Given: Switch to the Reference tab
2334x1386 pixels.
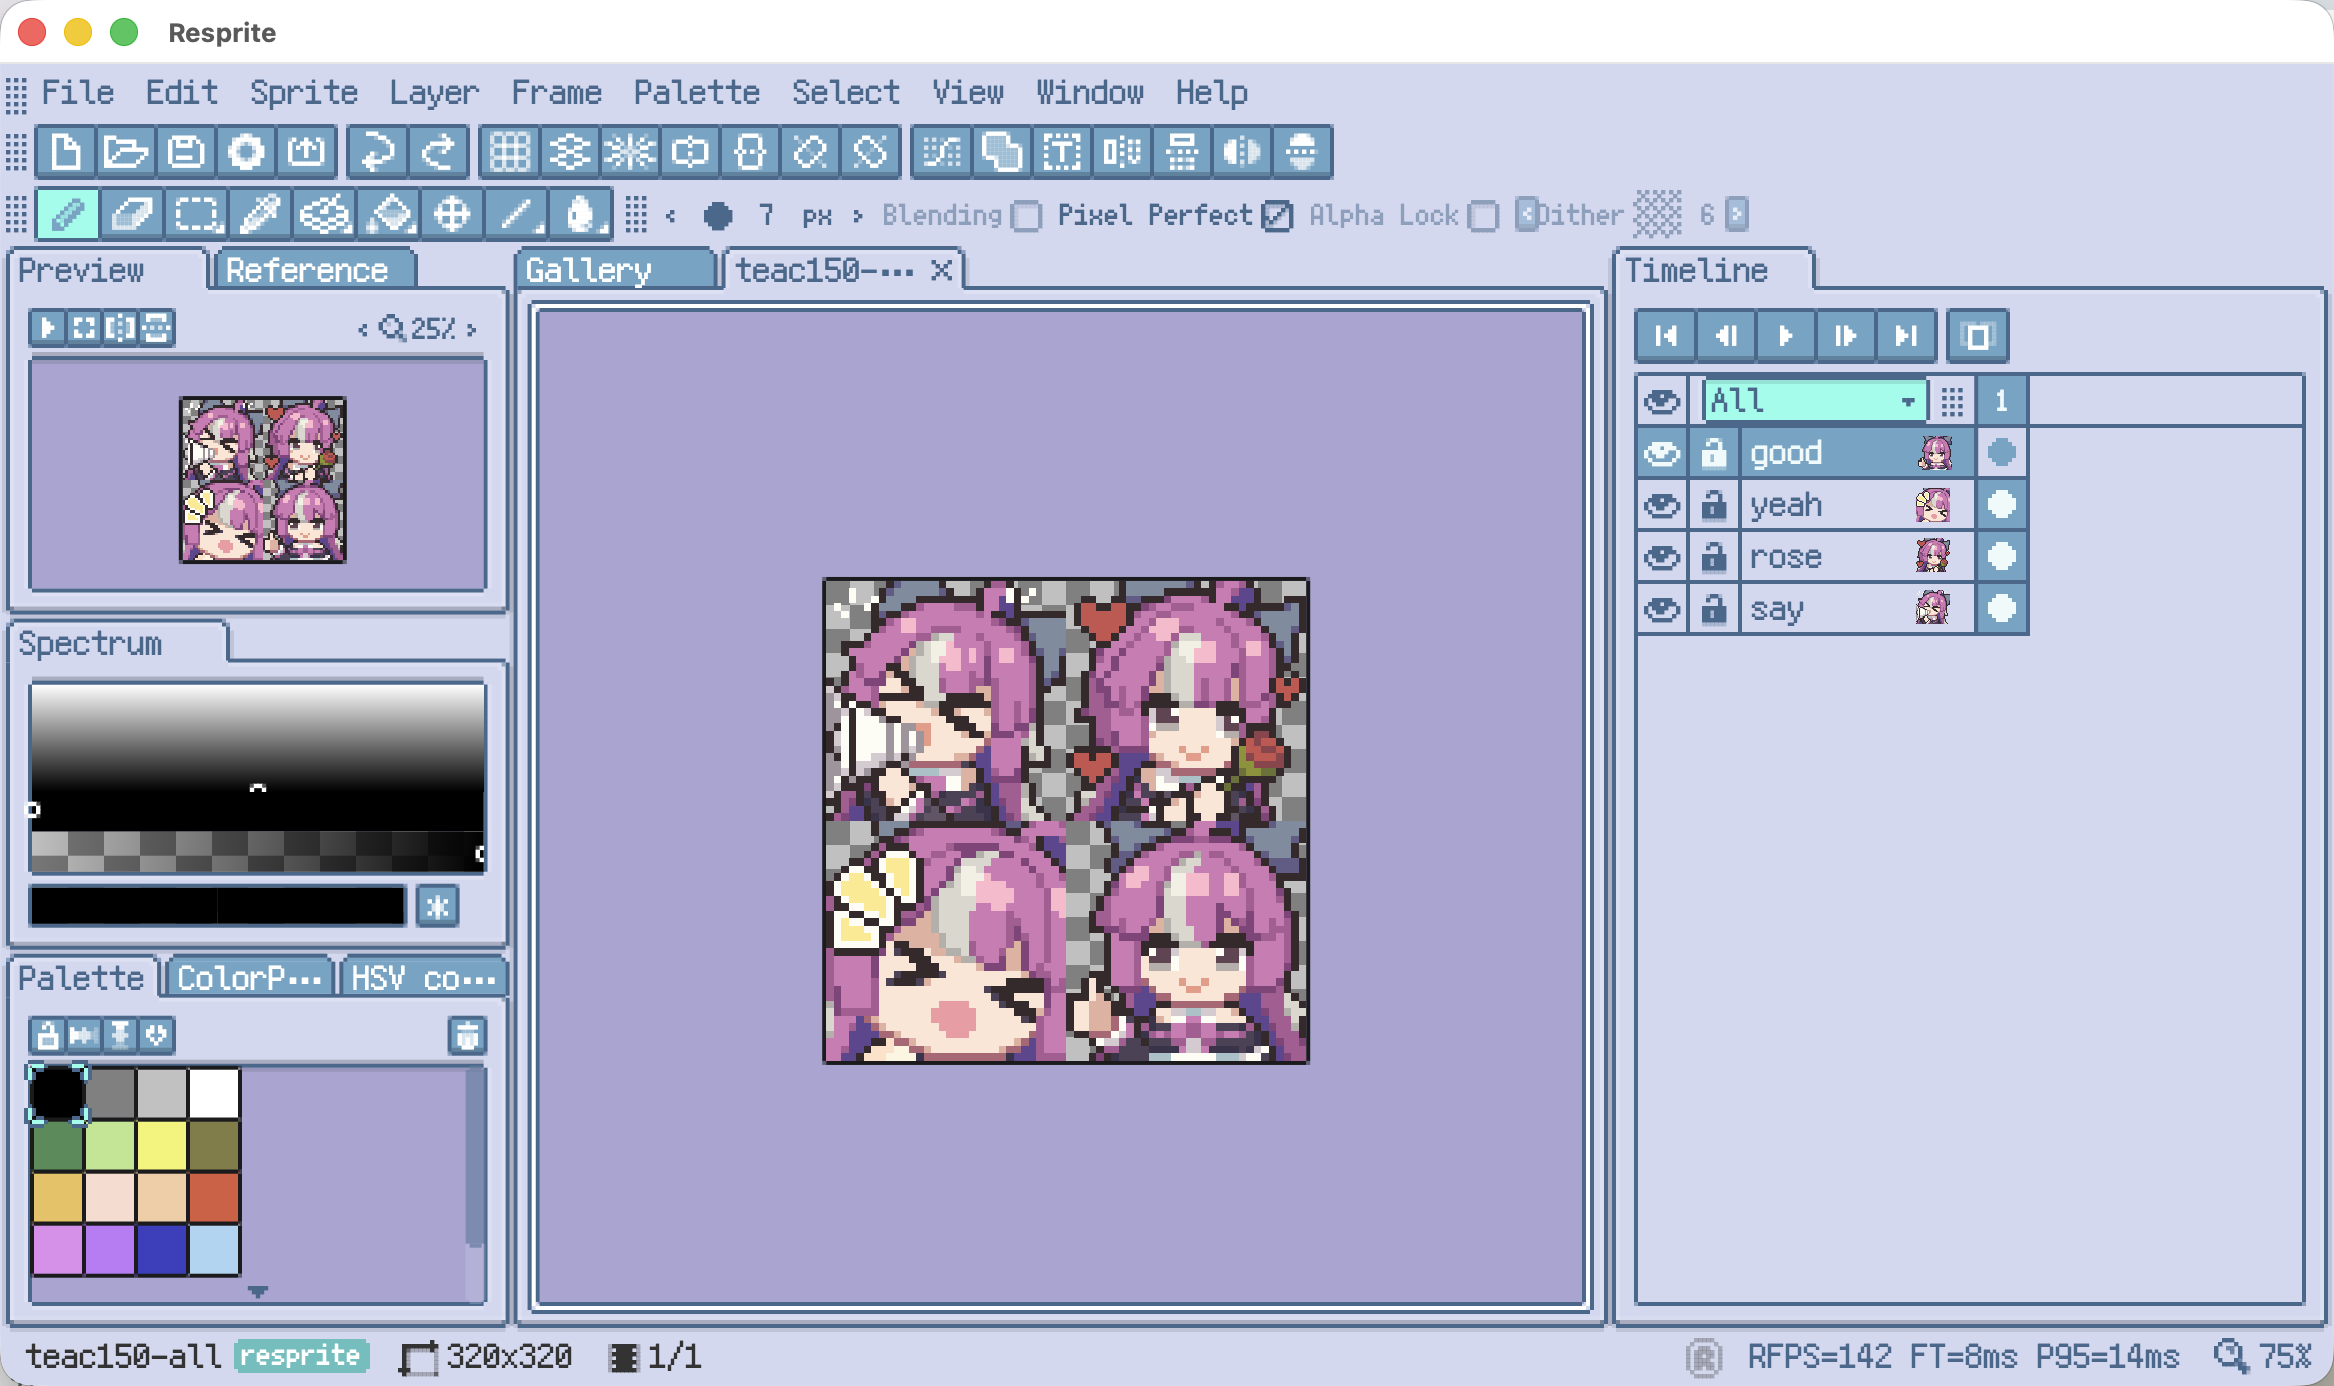Looking at the screenshot, I should pos(307,270).
